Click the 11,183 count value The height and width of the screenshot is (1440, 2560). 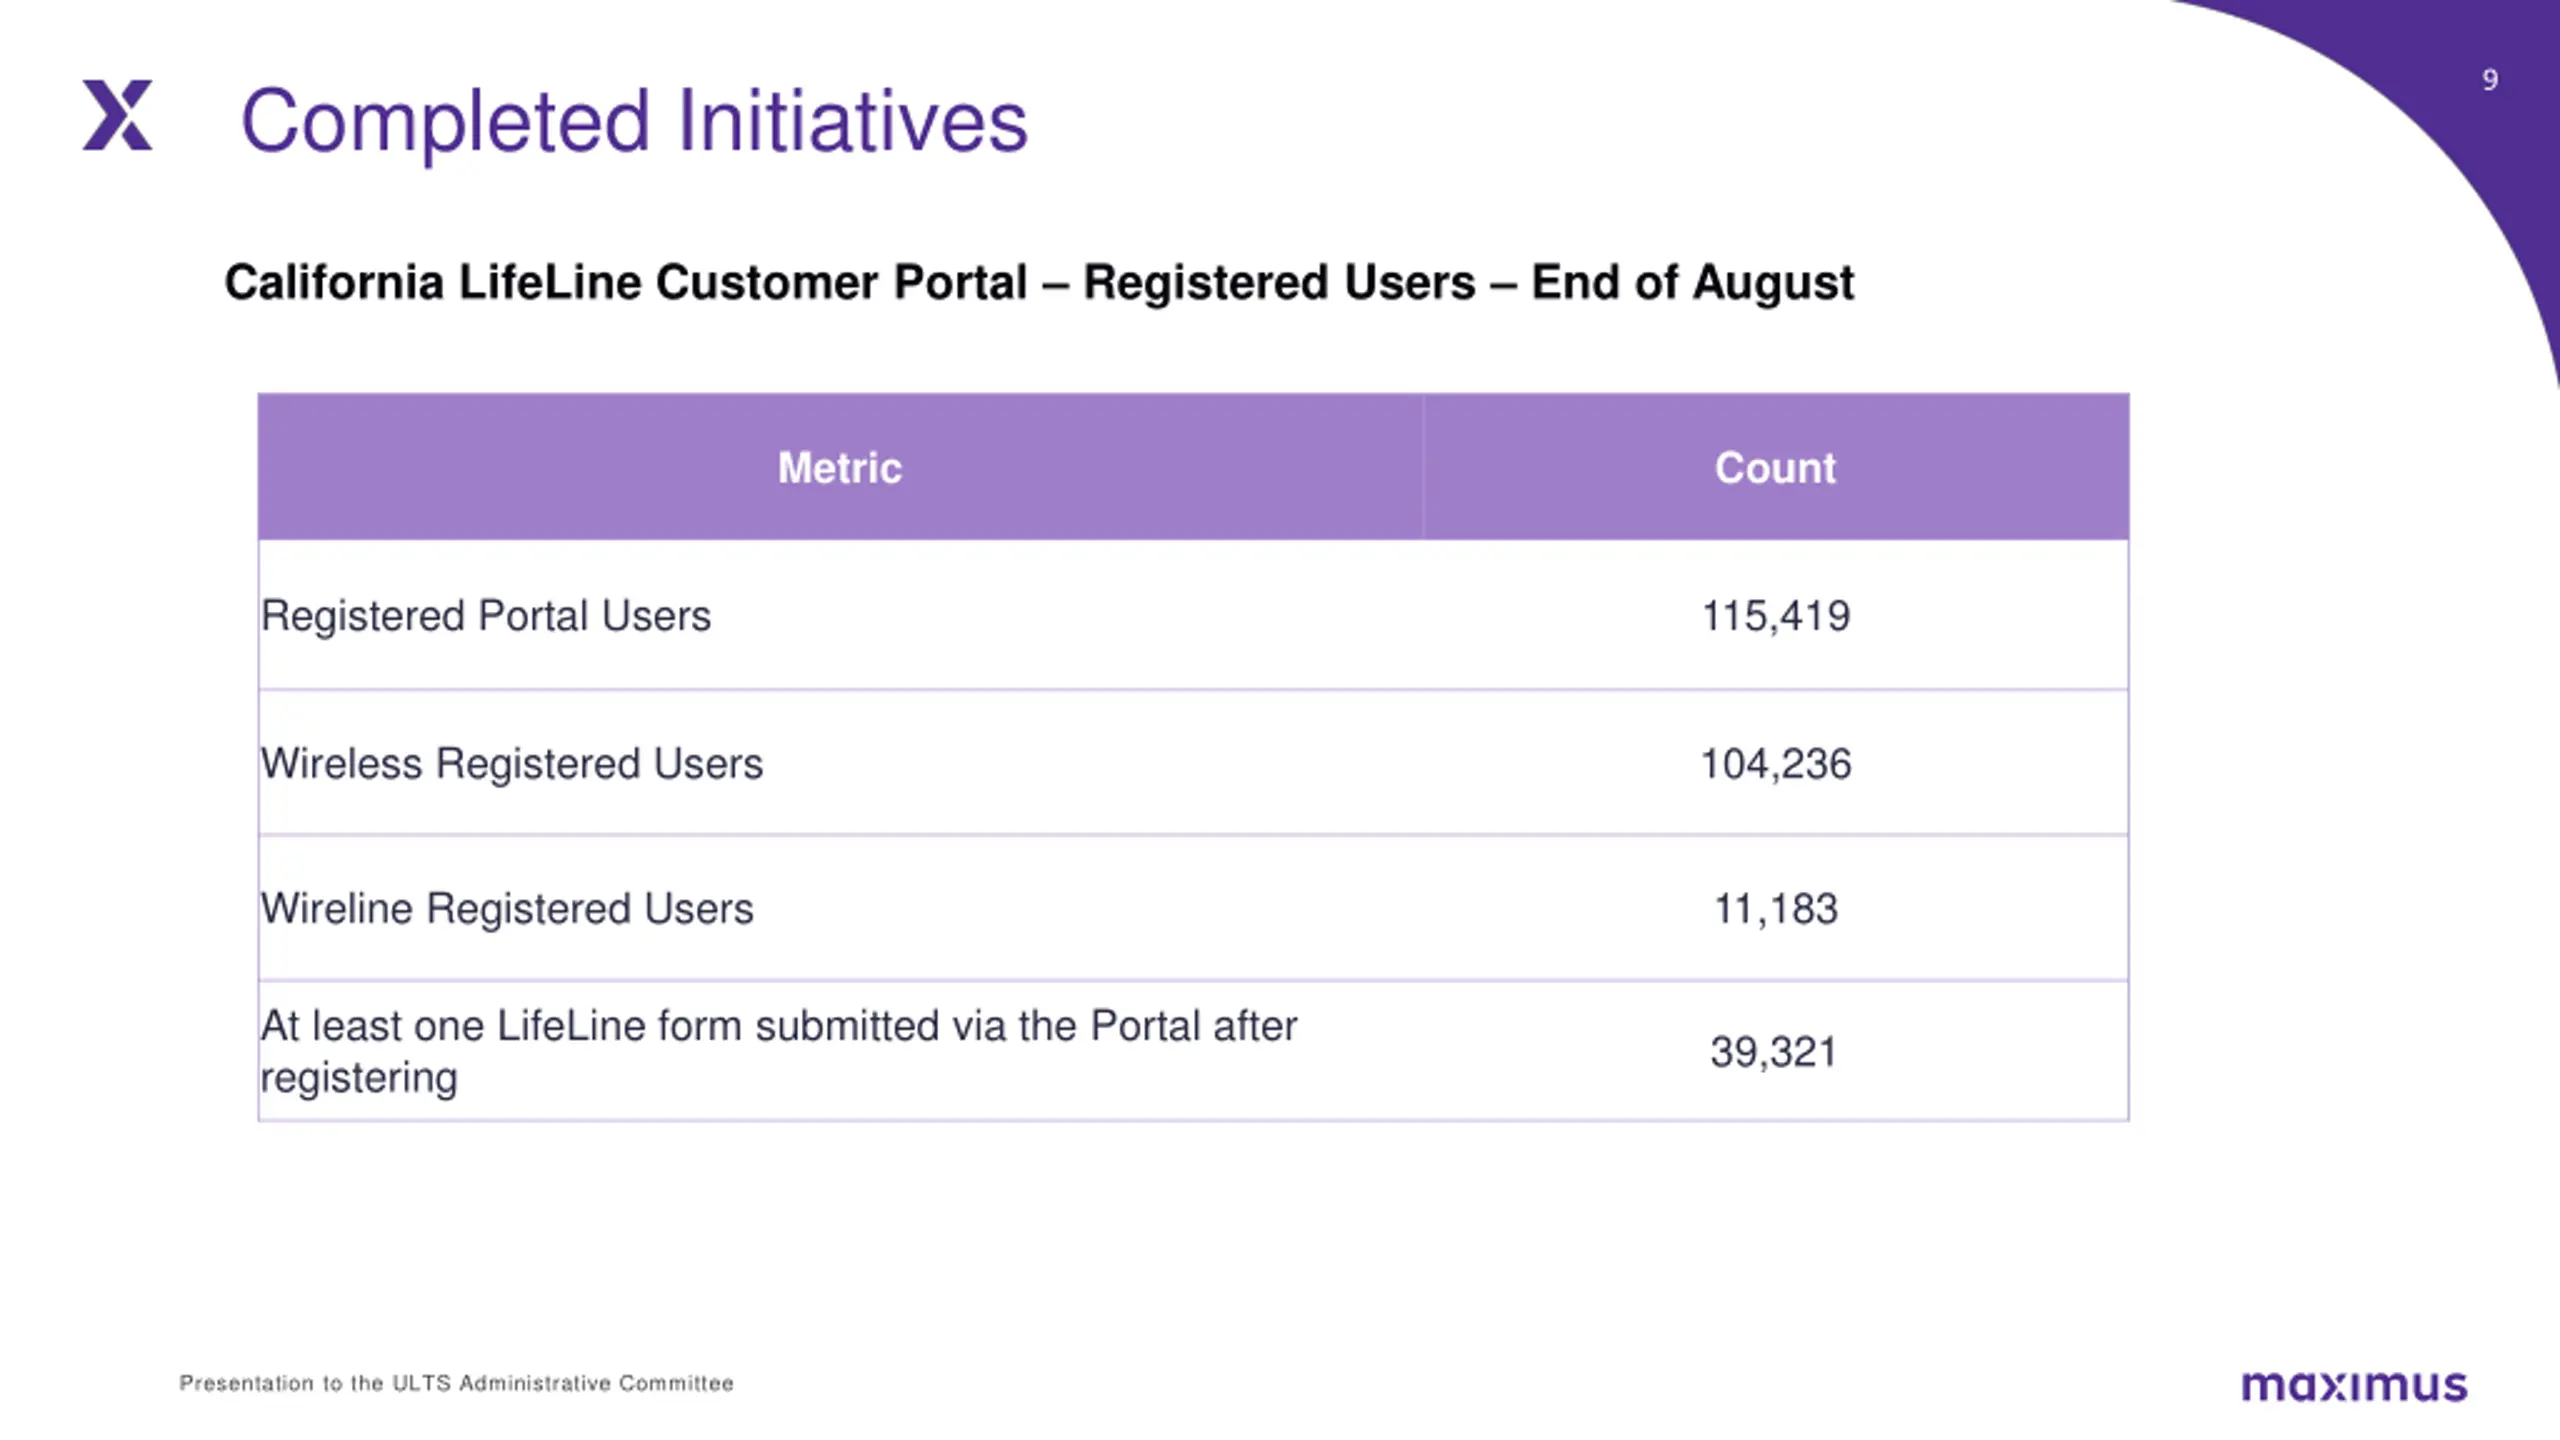pos(1776,908)
